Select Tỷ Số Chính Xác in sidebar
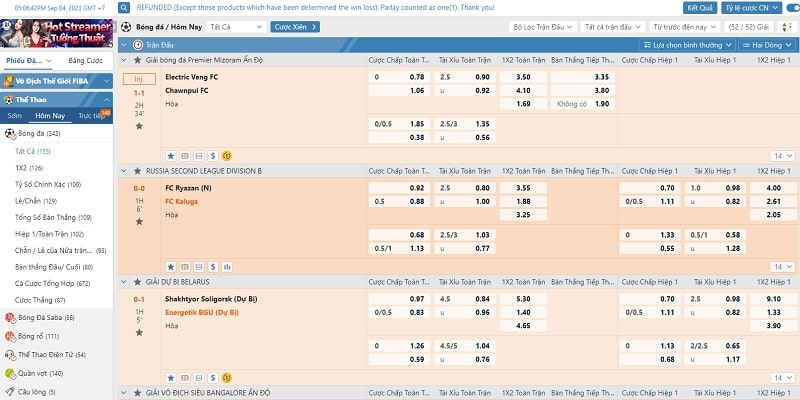This screenshot has width=800, height=400. (x=48, y=185)
